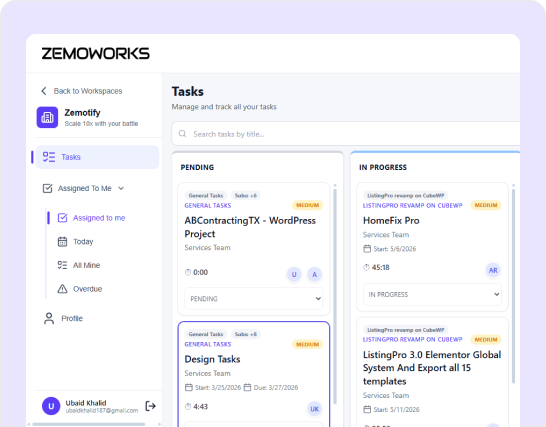
Task: Click the logout icon next to Ubaid Khalid
Action: [150, 406]
